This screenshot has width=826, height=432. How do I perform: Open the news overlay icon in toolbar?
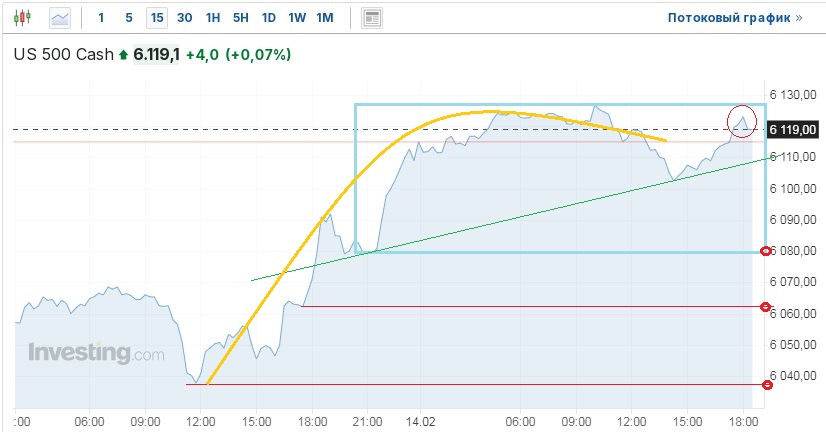click(x=372, y=18)
